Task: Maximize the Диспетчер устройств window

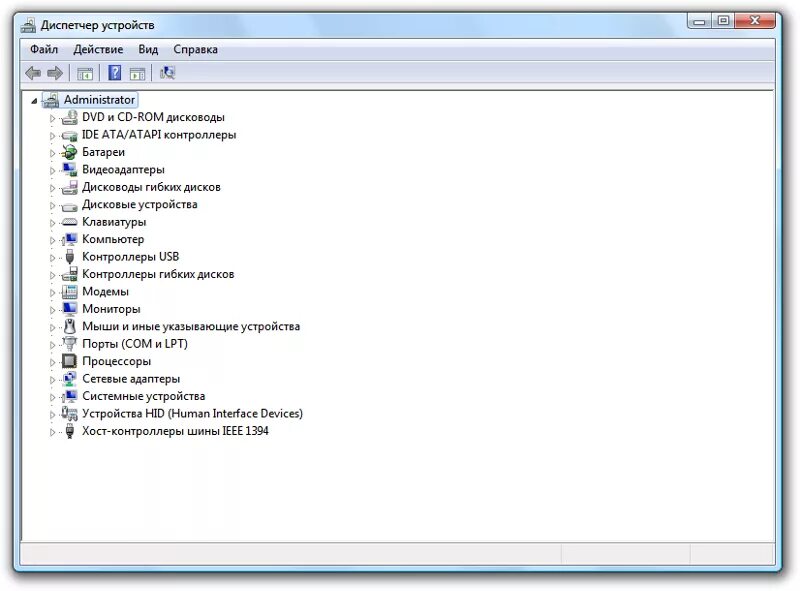Action: pos(723,21)
